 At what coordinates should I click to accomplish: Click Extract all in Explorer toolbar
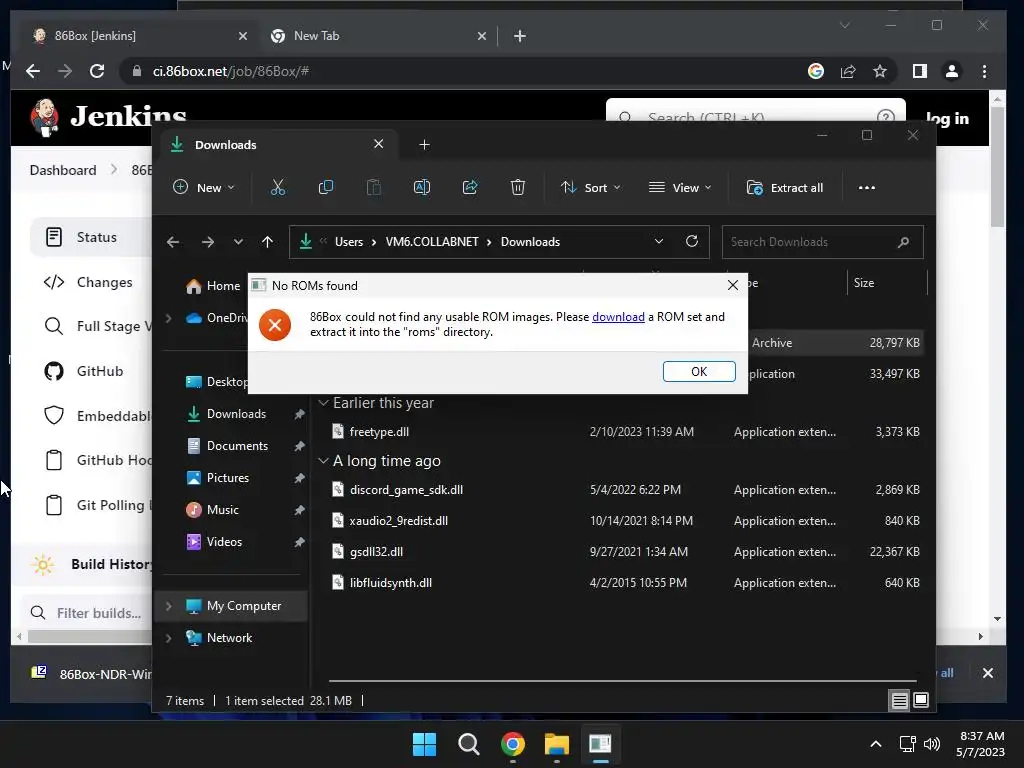point(784,187)
